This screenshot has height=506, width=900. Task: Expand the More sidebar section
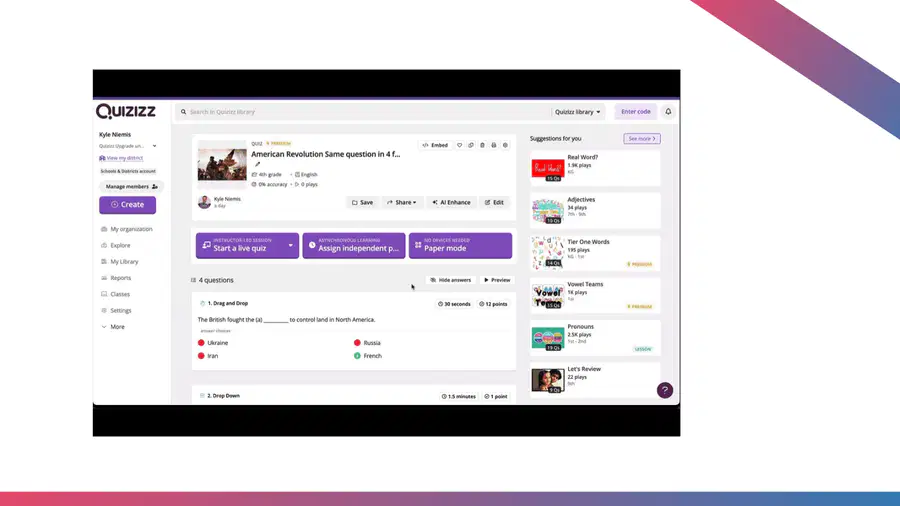pyautogui.click(x=113, y=326)
